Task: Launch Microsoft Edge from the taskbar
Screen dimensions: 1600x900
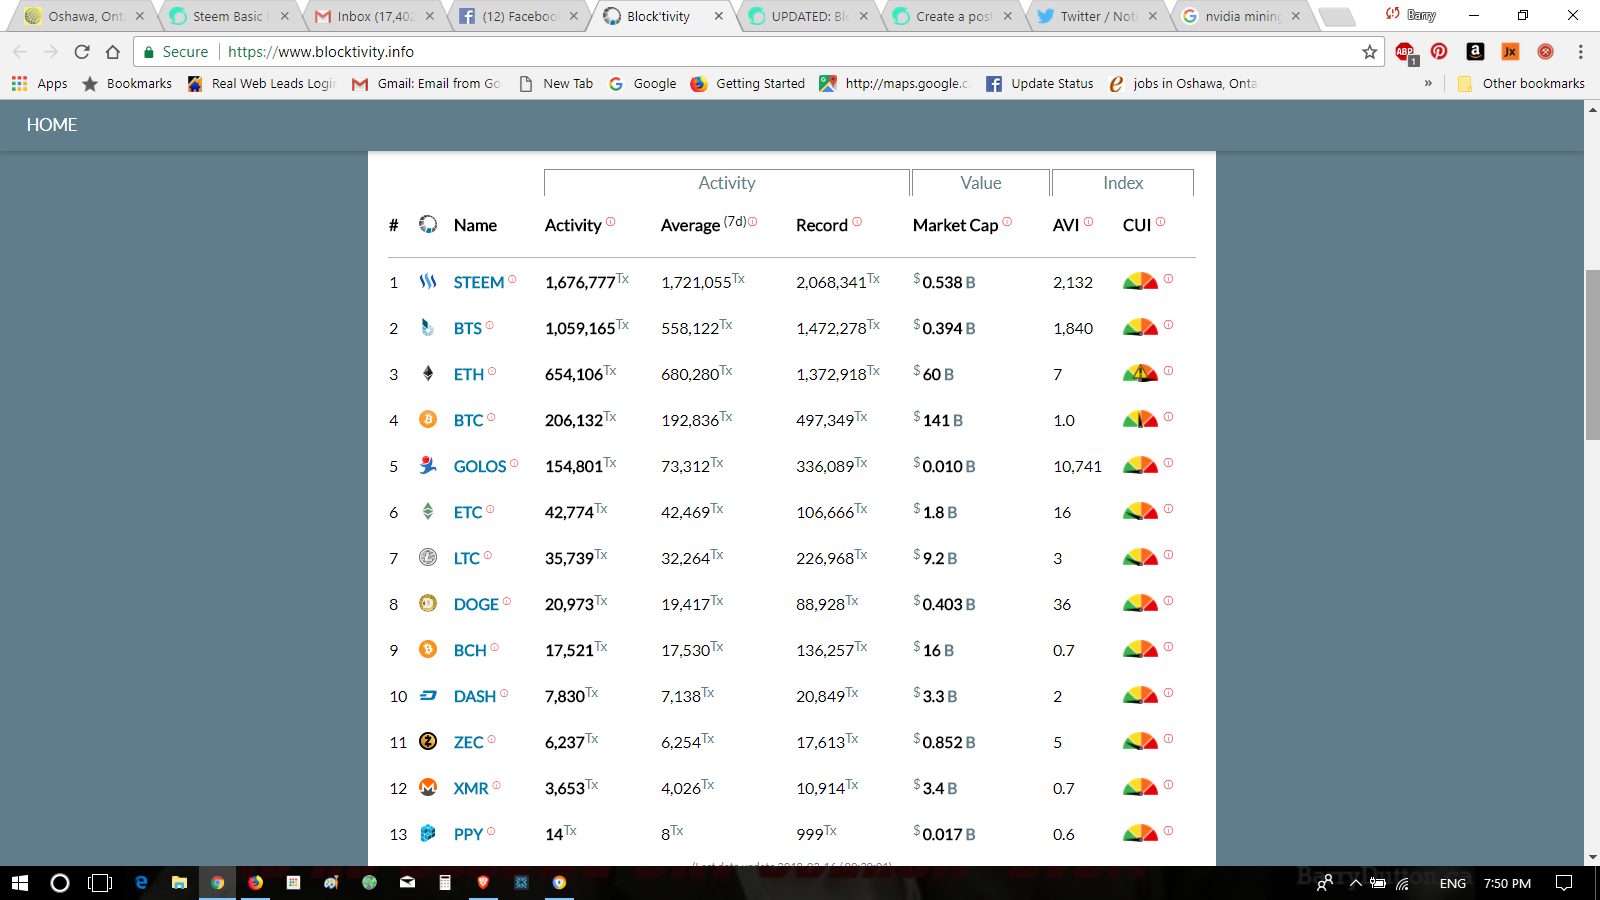Action: click(x=141, y=883)
